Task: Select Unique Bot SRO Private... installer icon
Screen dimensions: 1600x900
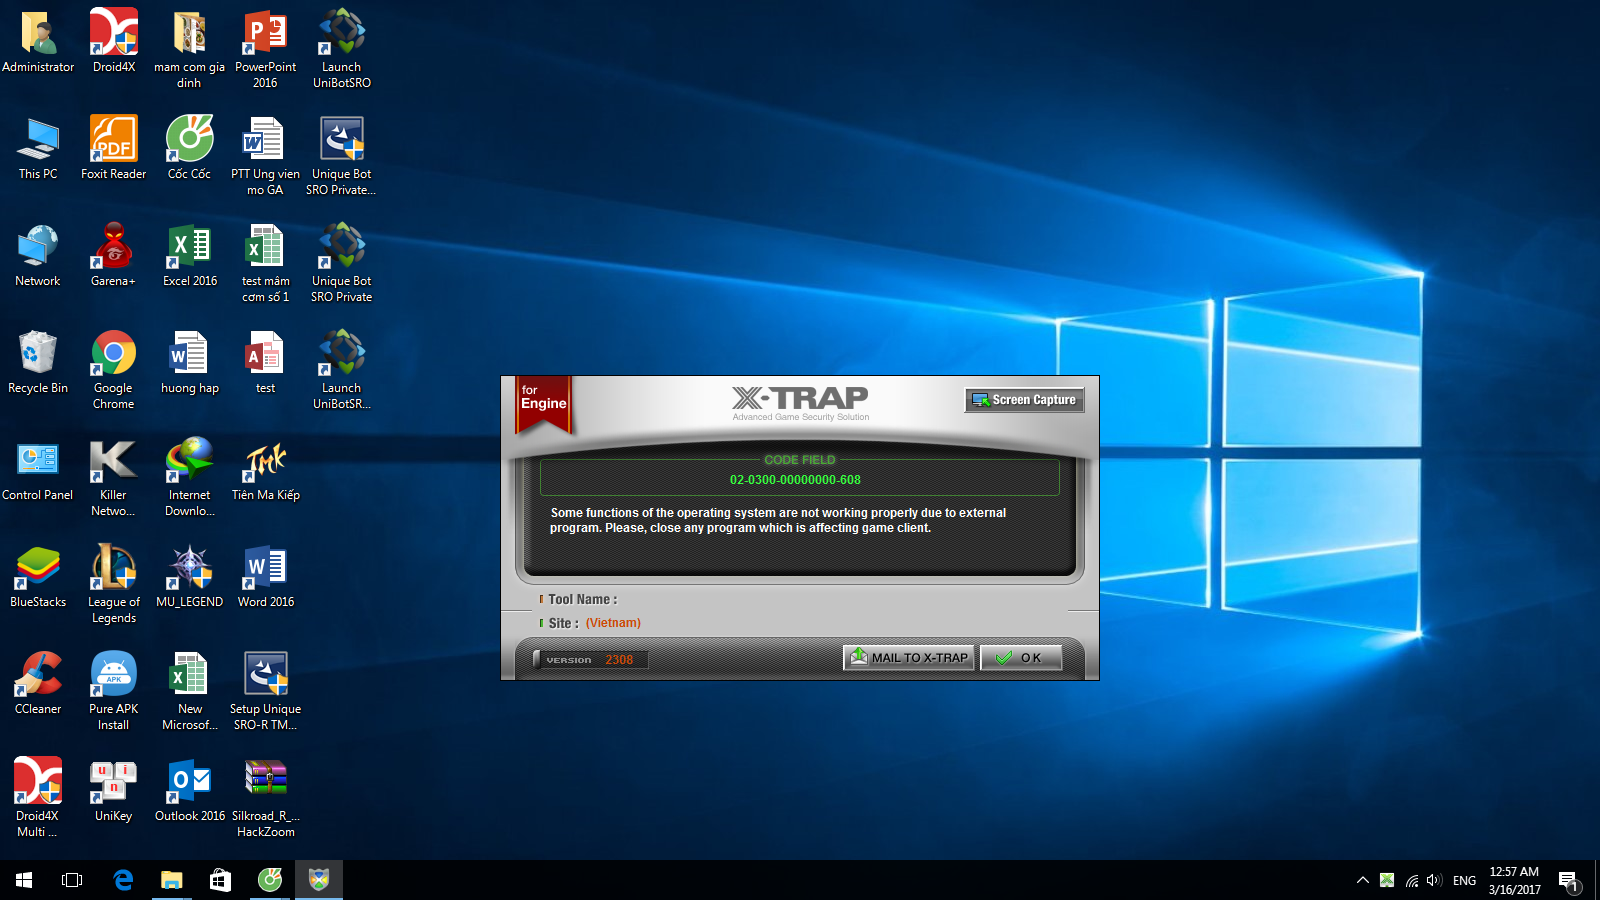Action: (341, 157)
